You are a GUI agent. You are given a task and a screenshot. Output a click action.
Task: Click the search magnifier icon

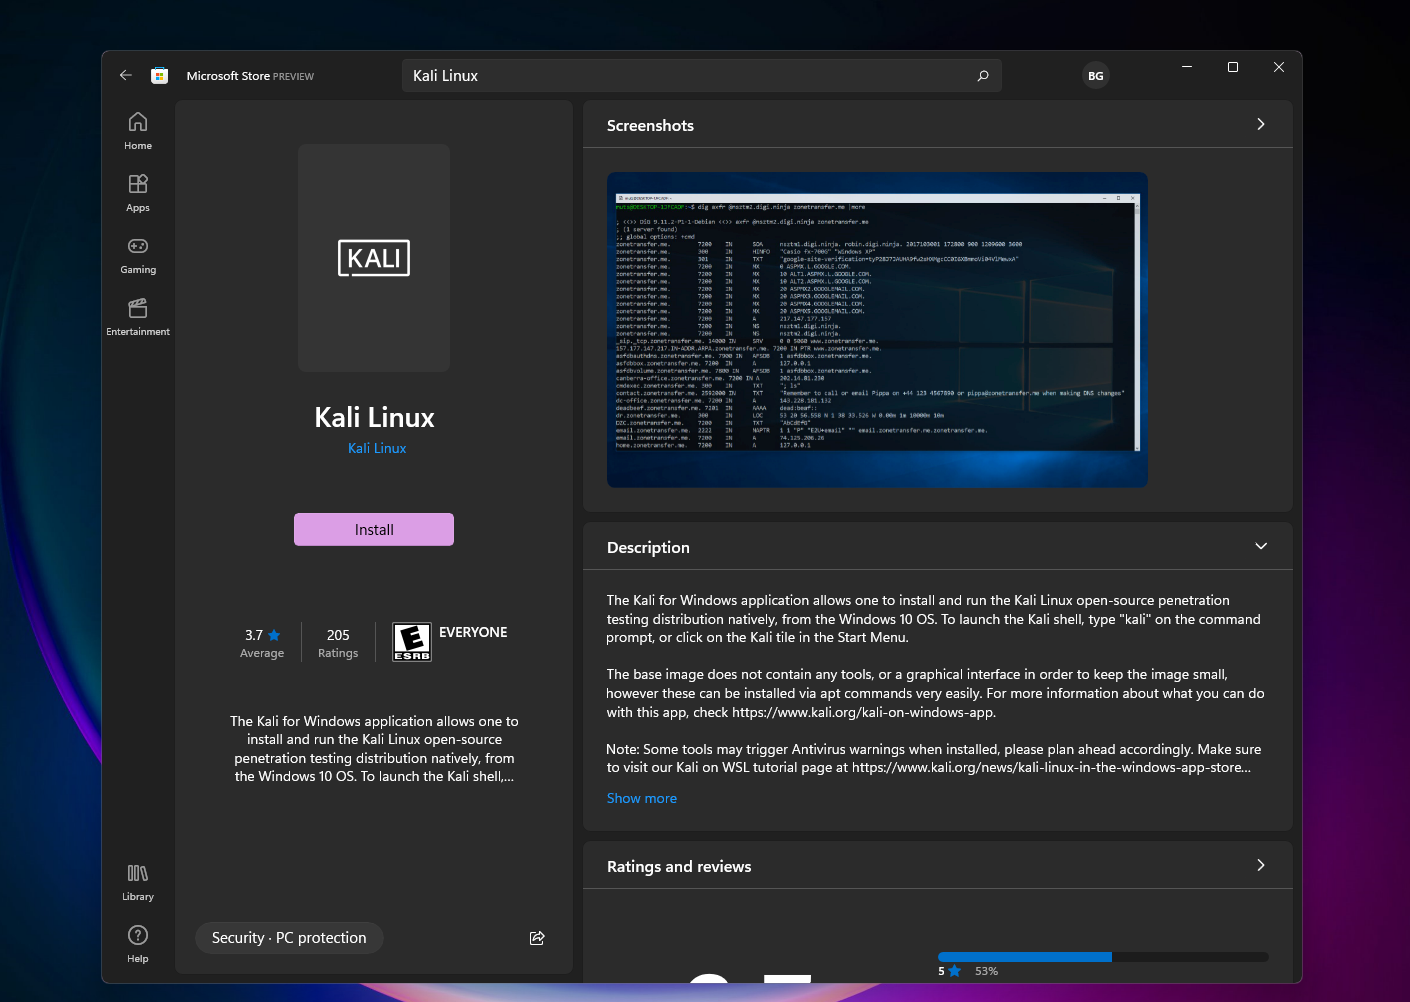click(x=983, y=75)
